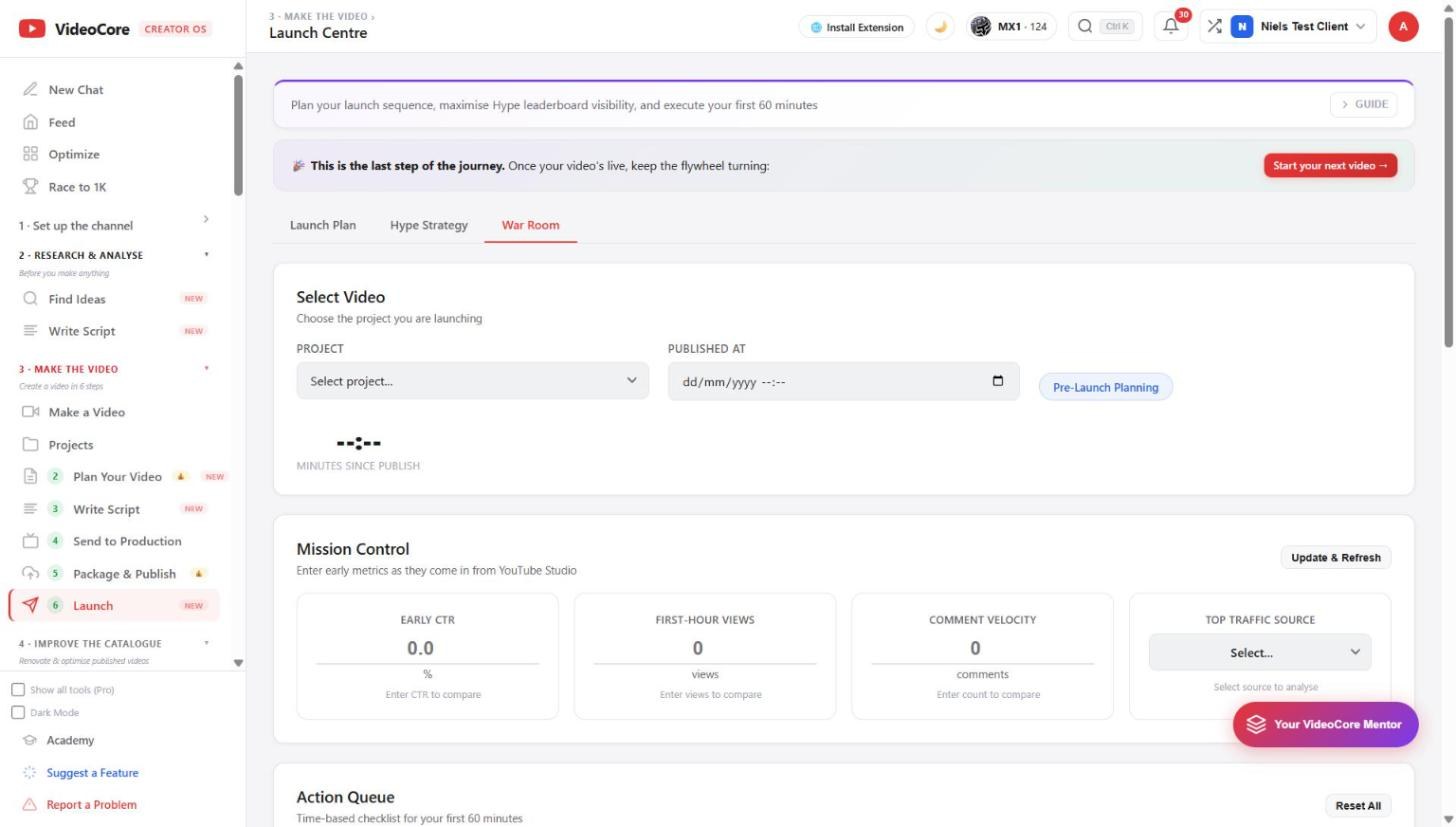Open calendar picker in Published At

click(x=998, y=381)
